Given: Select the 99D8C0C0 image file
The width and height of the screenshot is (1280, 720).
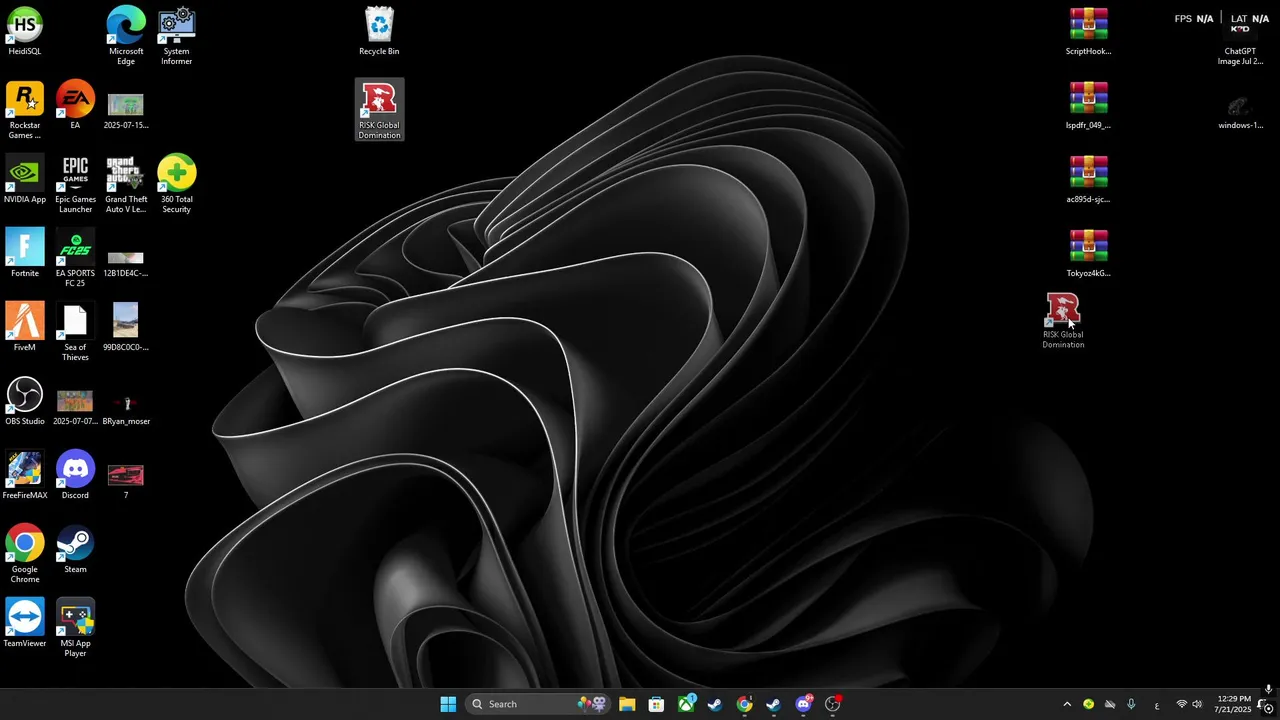Looking at the screenshot, I should (x=126, y=327).
